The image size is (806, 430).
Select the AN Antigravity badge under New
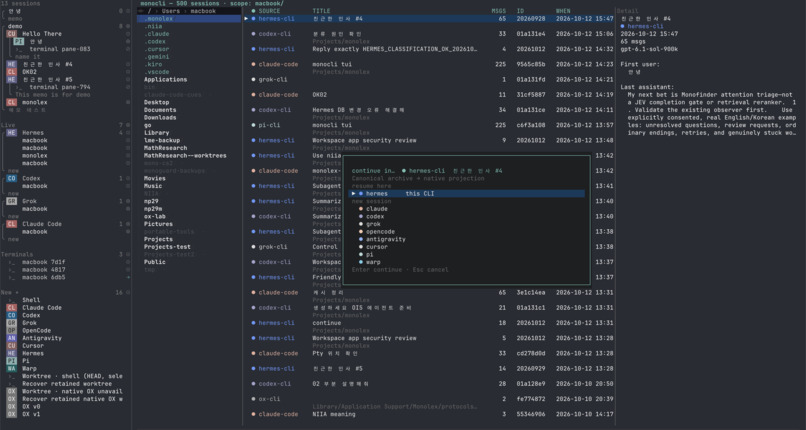tap(11, 338)
